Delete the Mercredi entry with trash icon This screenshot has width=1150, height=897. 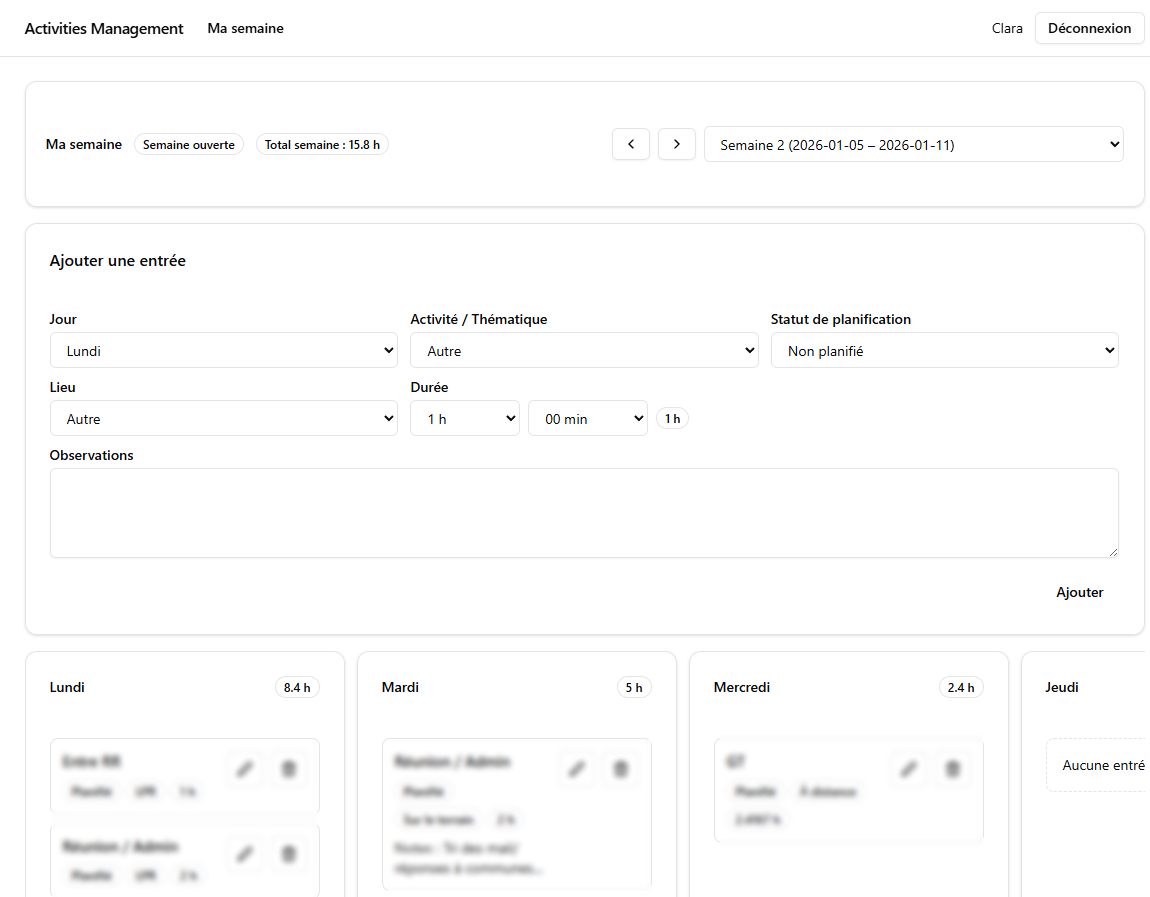click(953, 769)
